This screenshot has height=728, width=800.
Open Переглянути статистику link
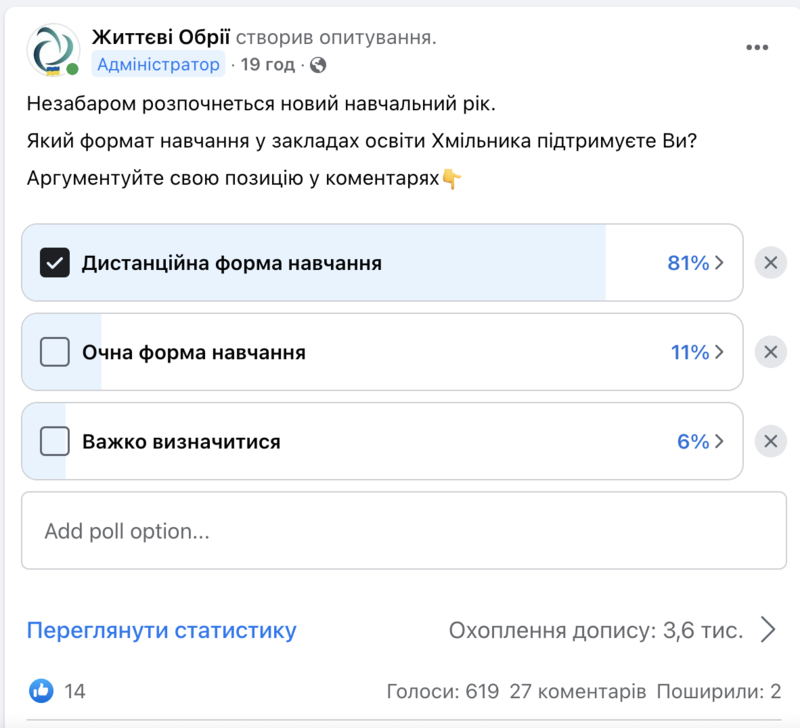[161, 631]
